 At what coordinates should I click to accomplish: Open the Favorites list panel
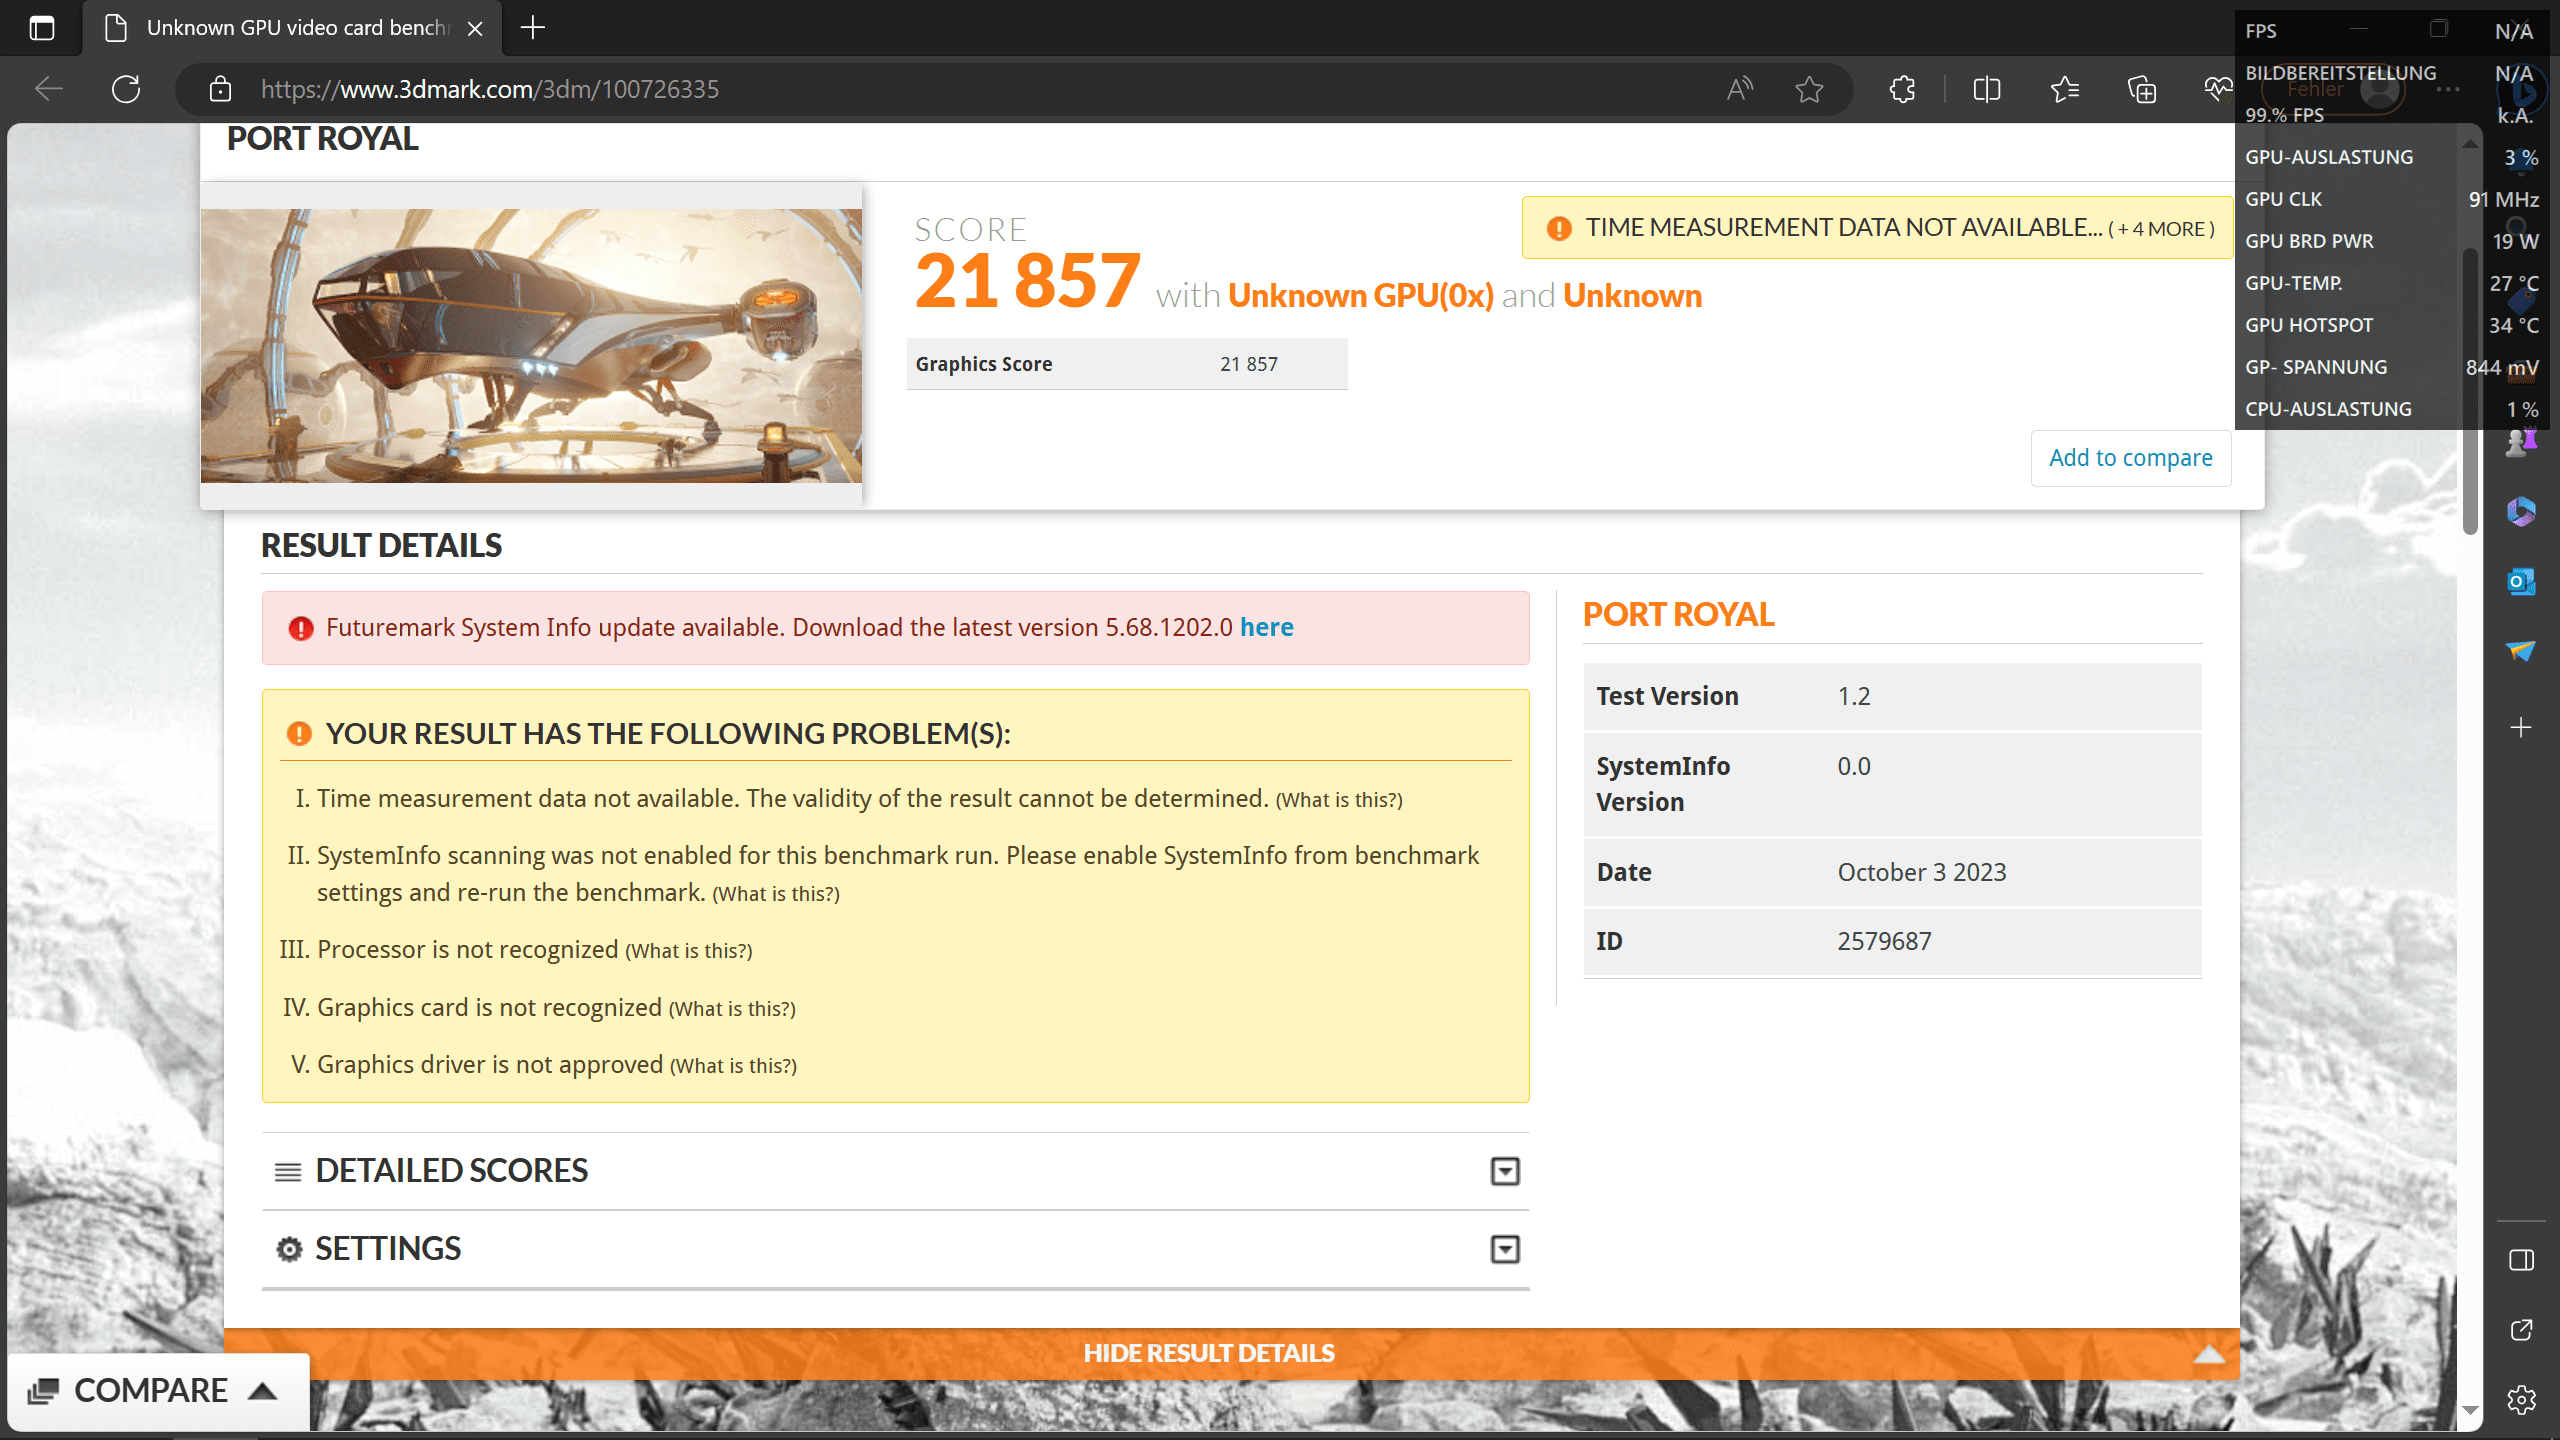pyautogui.click(x=2065, y=89)
